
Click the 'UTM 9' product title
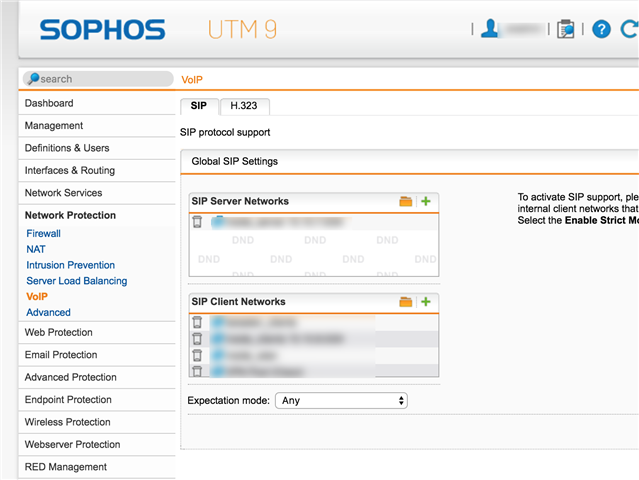(x=242, y=29)
